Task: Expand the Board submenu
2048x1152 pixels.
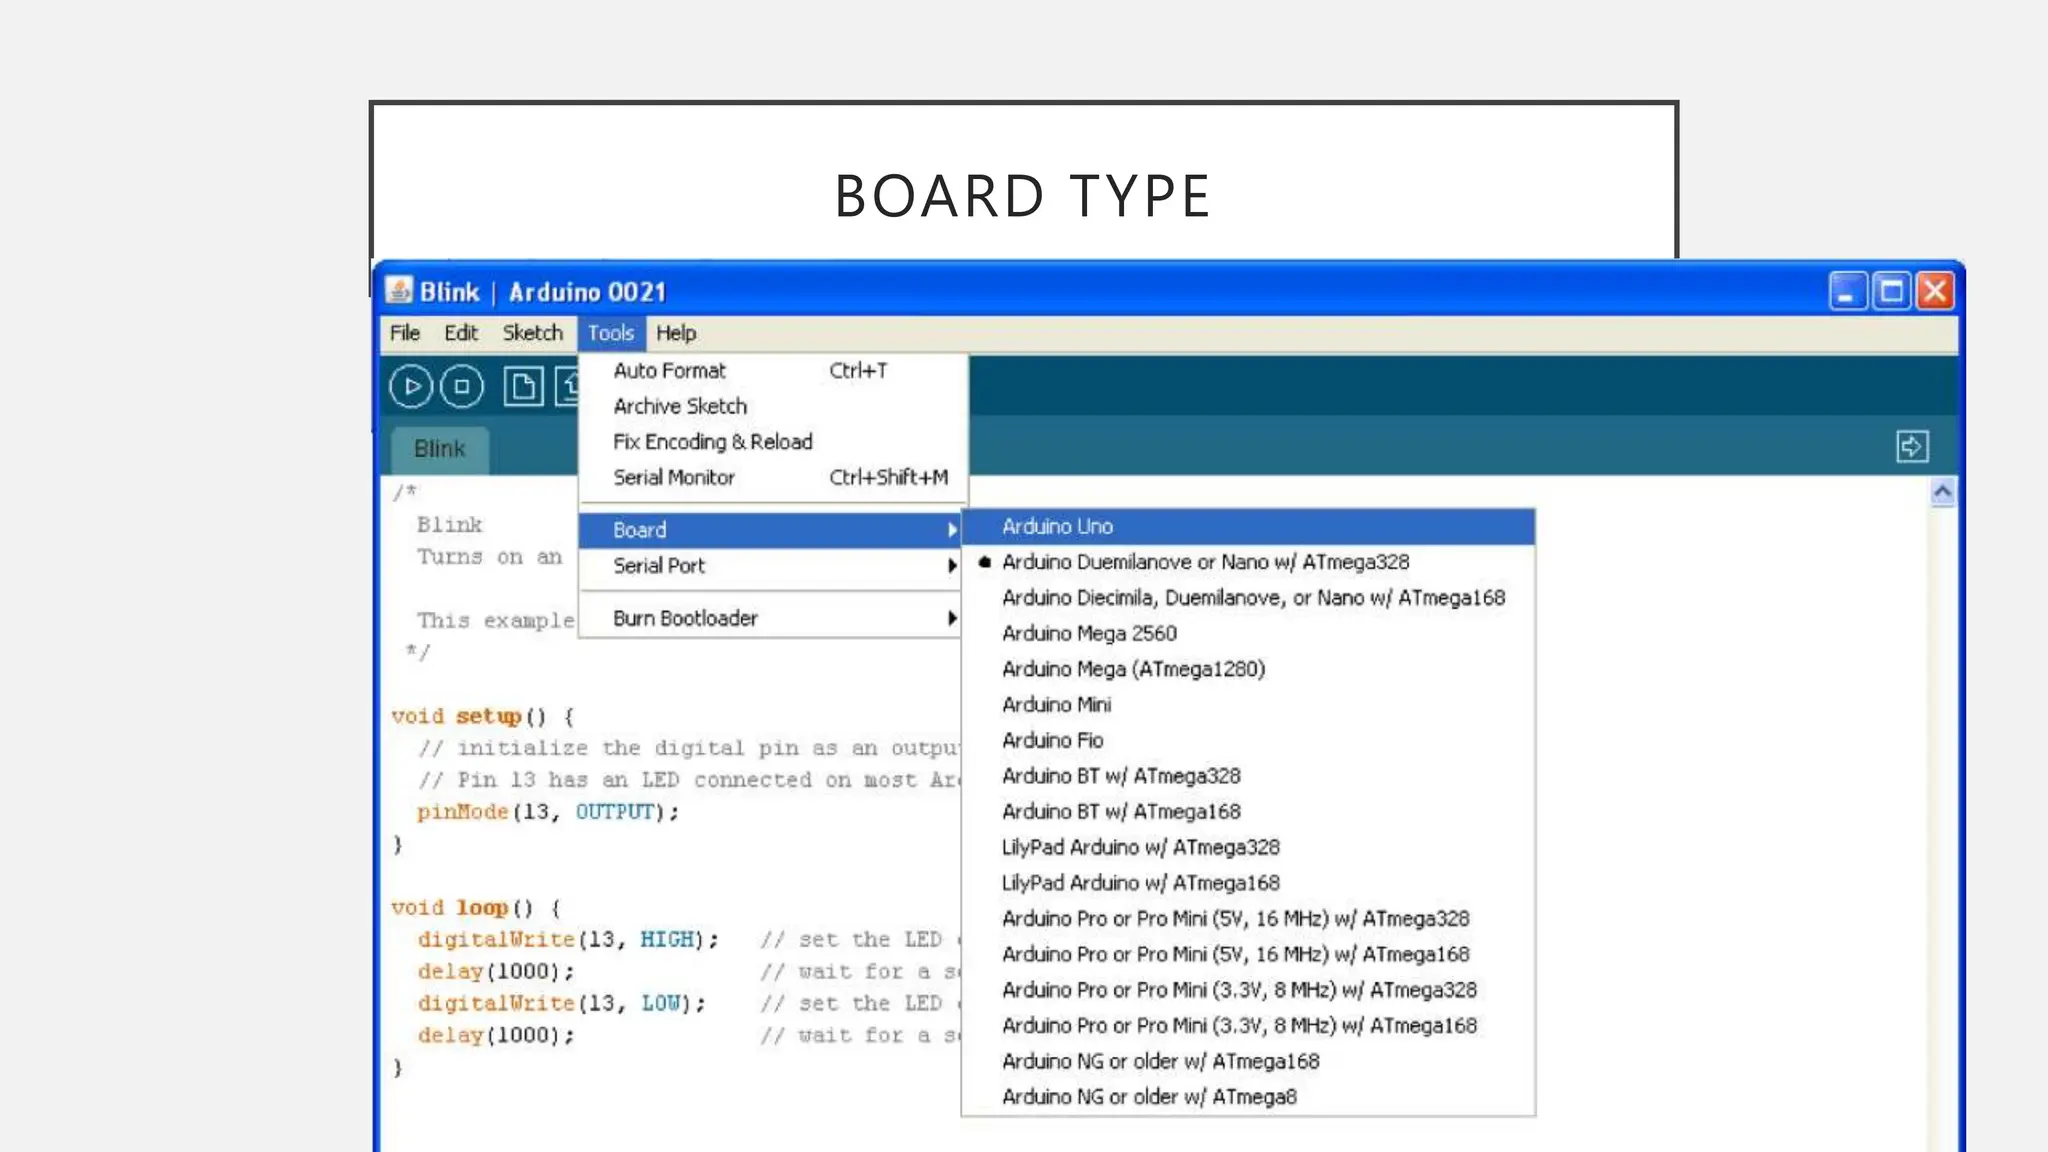Action: [x=771, y=530]
